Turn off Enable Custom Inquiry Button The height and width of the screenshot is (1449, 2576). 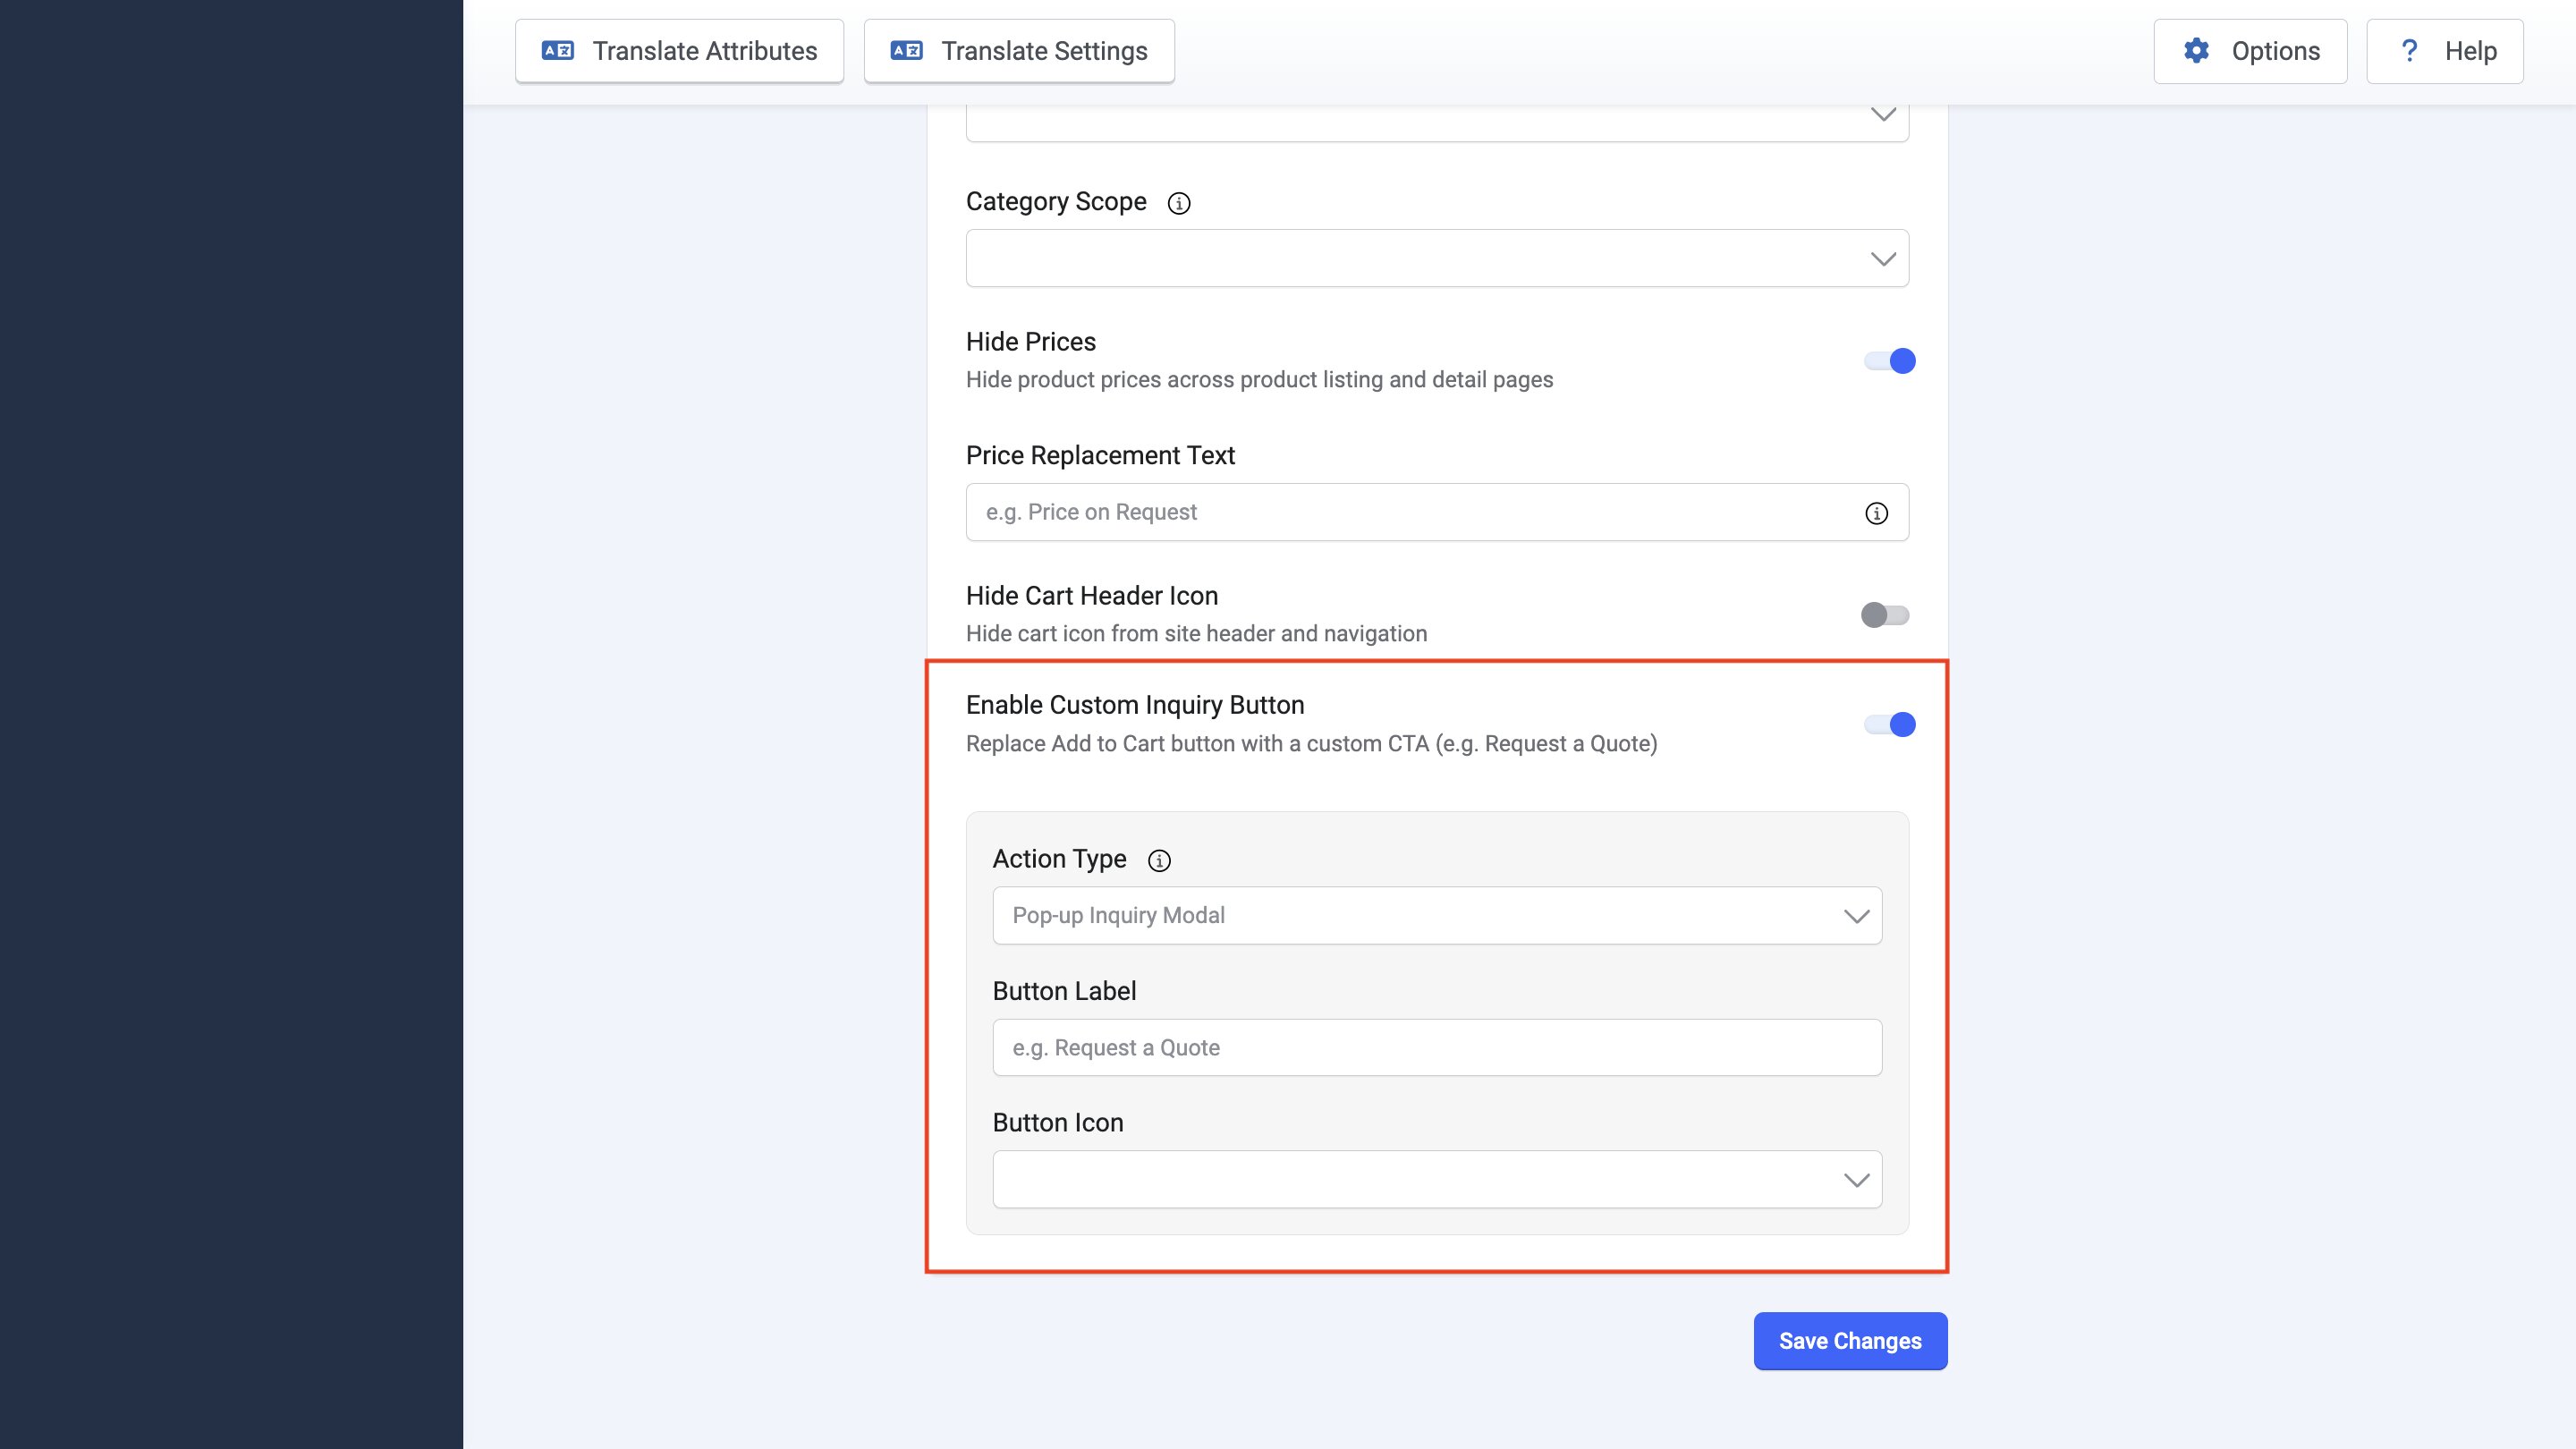(1889, 725)
